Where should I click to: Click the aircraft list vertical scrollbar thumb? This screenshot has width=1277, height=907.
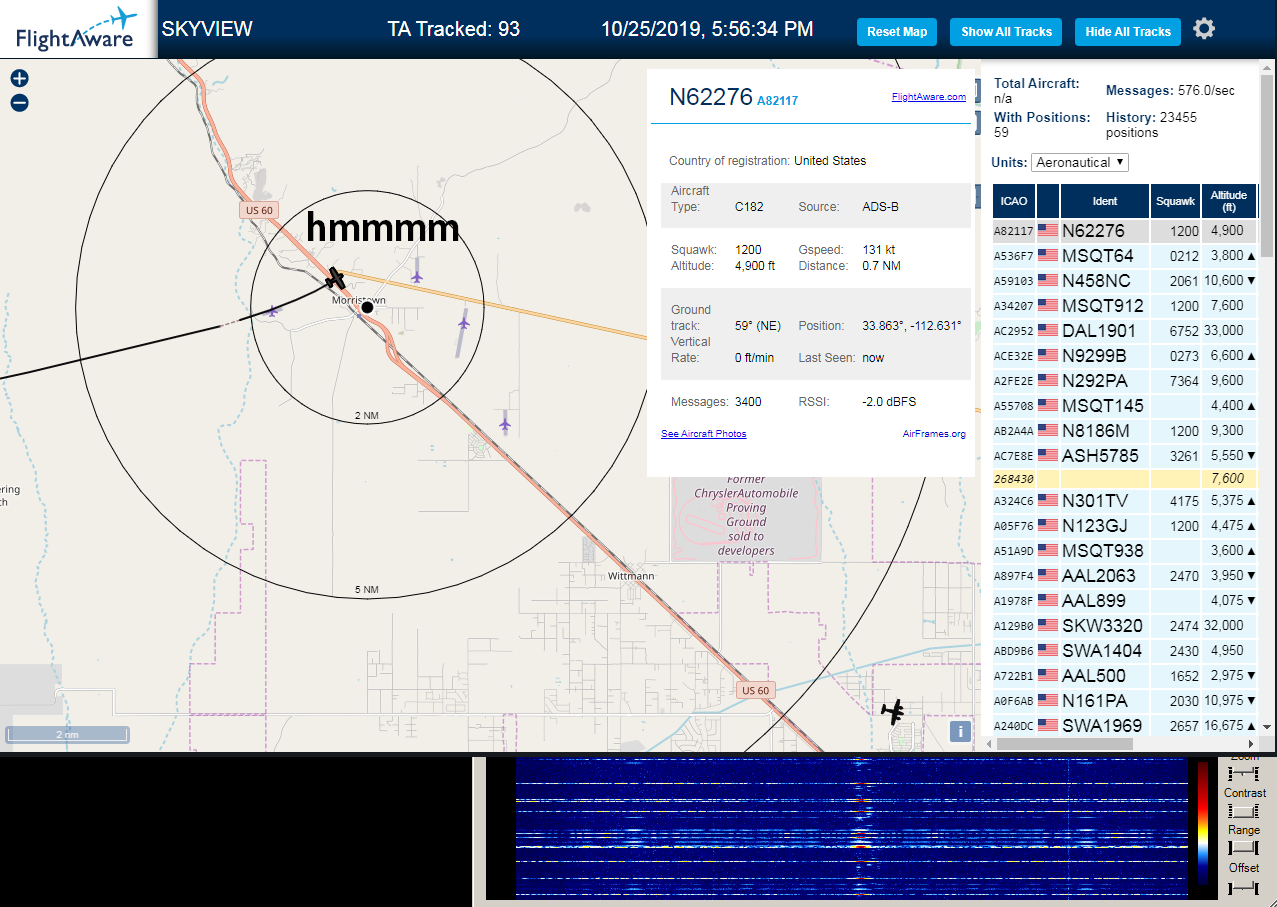[1266, 166]
